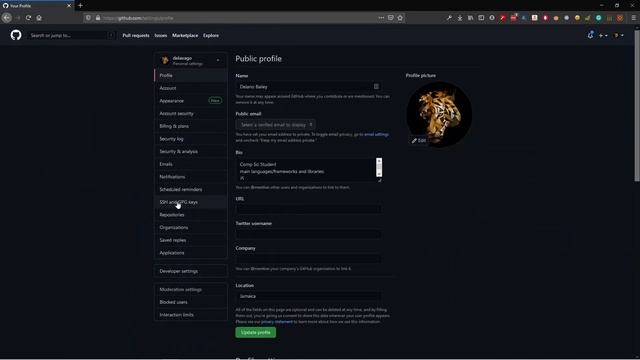Open Scheduled reminders in sidebar
This screenshot has height=360, width=640.
click(x=191, y=189)
